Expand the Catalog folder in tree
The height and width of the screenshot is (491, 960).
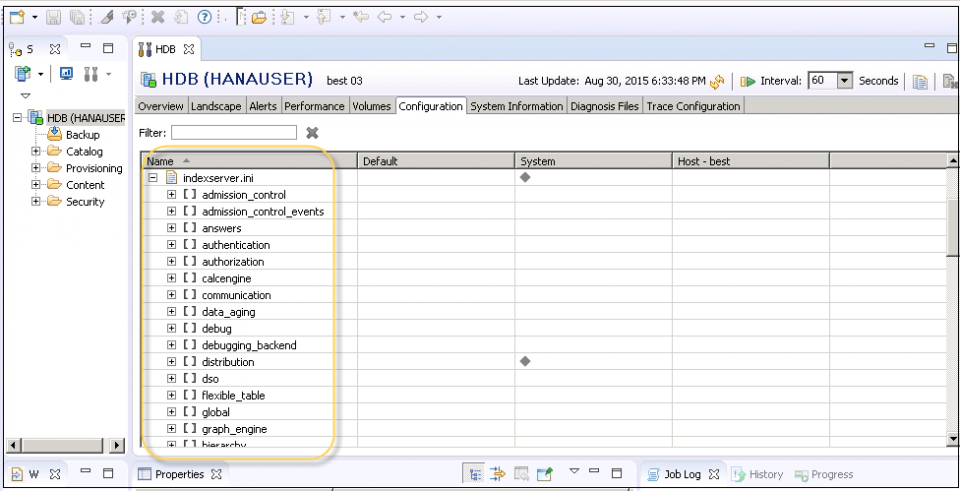[36, 152]
